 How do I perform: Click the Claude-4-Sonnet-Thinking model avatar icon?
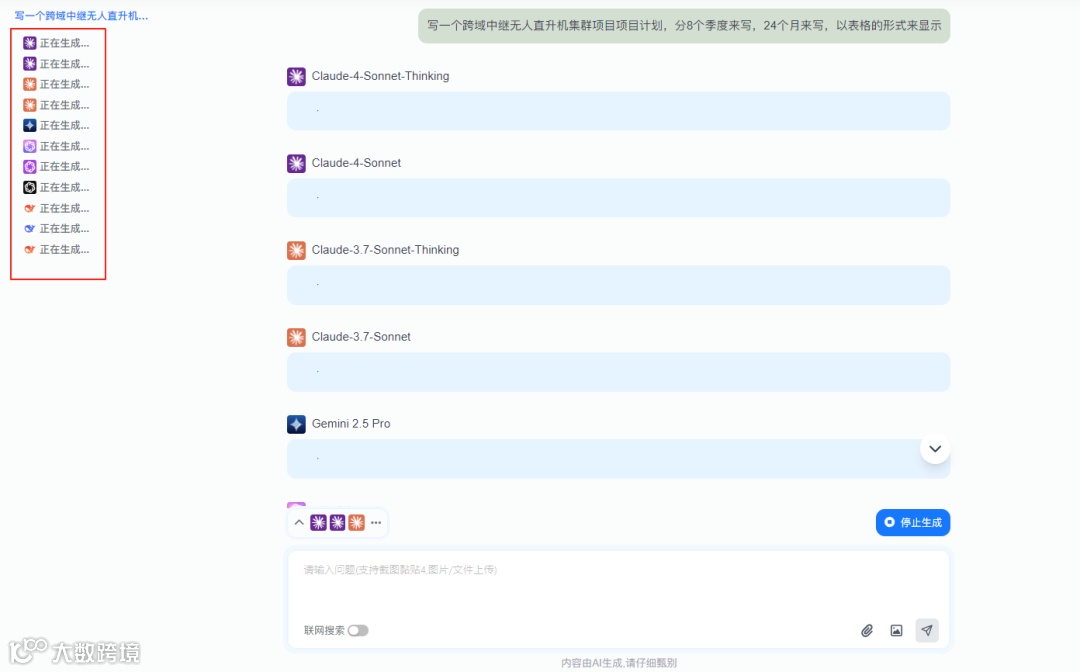296,76
